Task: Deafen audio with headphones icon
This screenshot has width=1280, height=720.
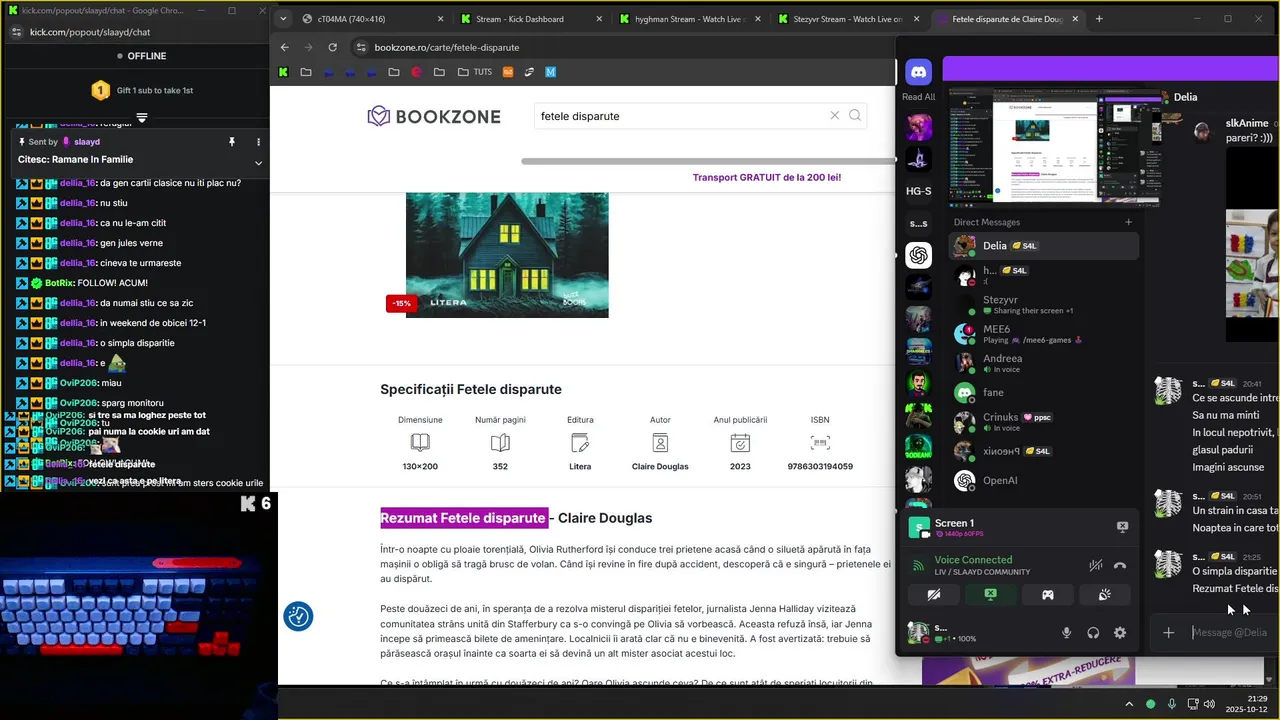Action: (1093, 632)
